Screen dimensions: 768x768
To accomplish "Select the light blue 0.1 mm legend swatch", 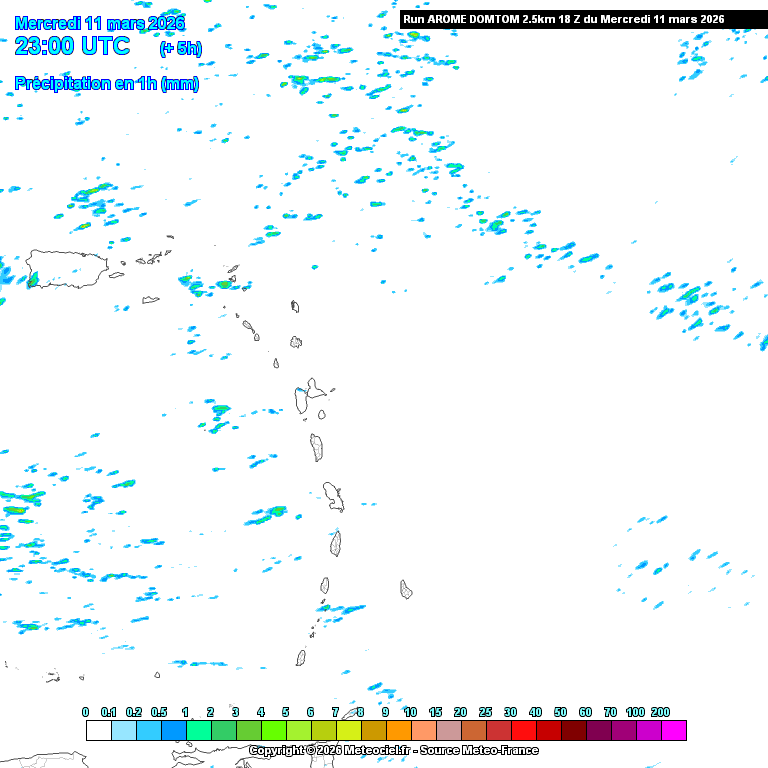I will [123, 731].
